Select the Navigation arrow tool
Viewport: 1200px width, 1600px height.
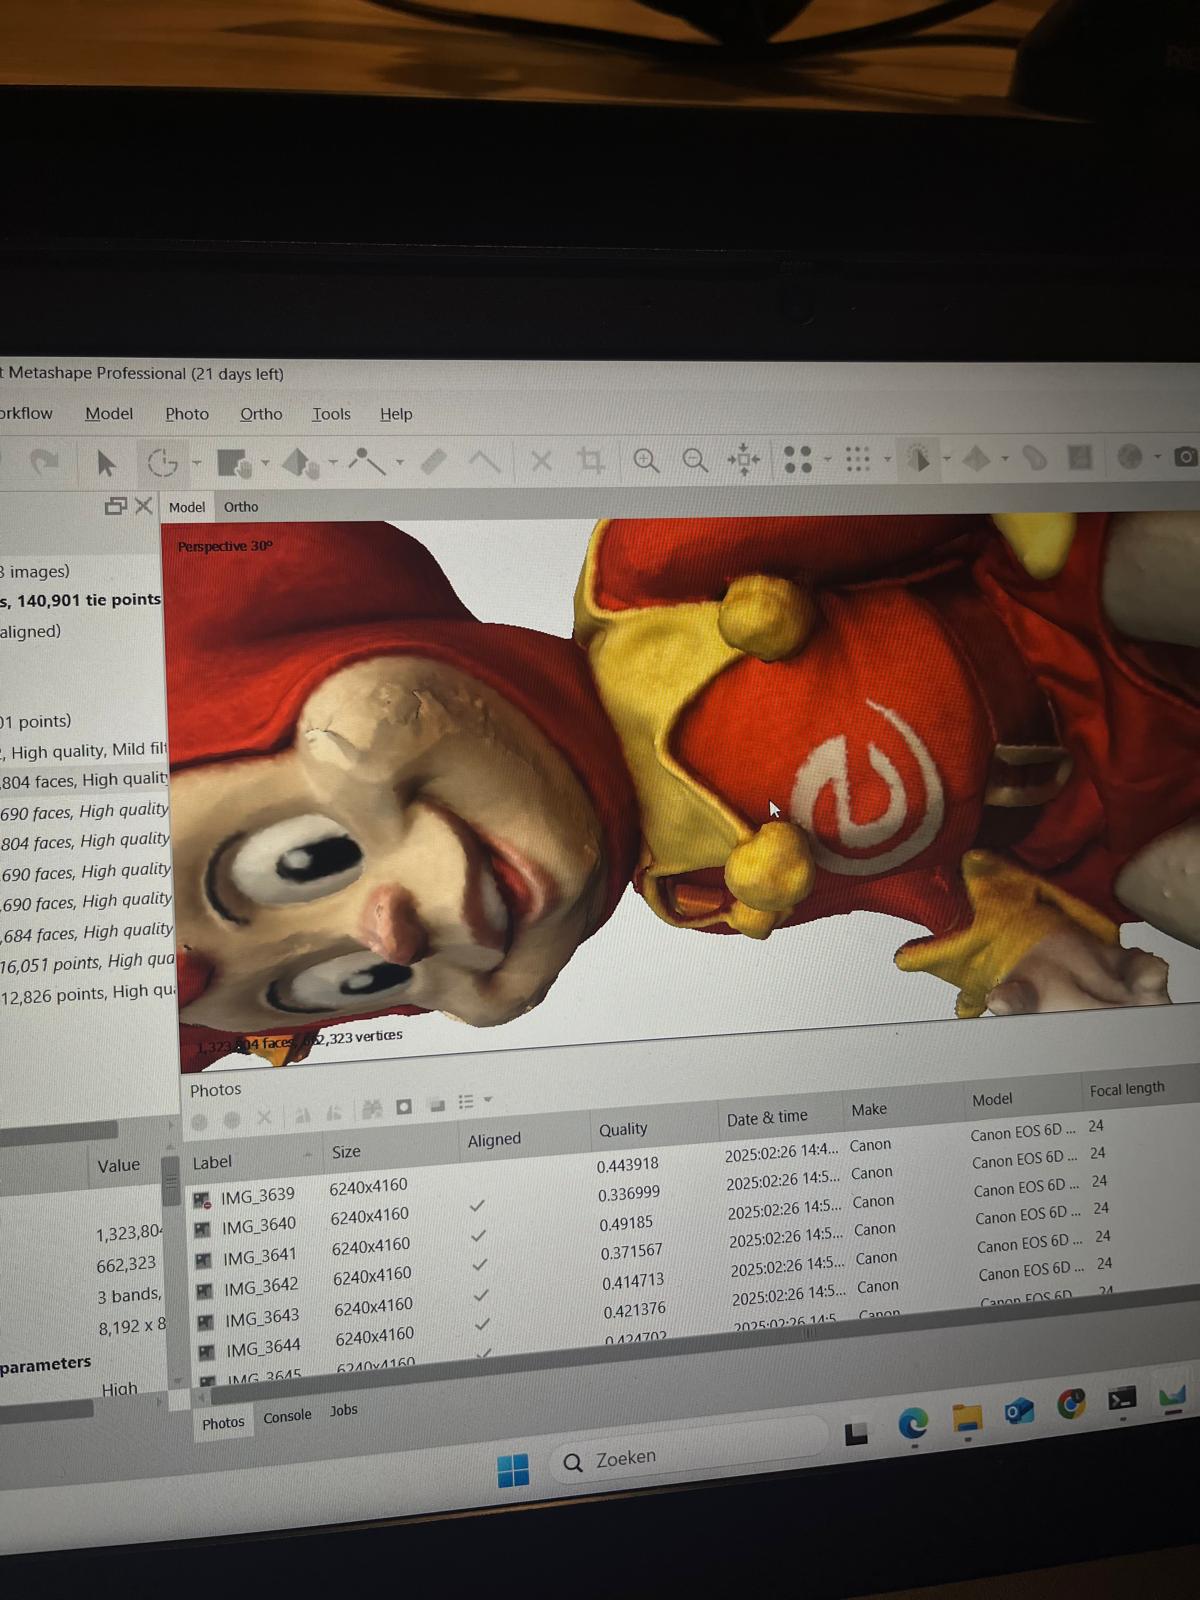106,463
